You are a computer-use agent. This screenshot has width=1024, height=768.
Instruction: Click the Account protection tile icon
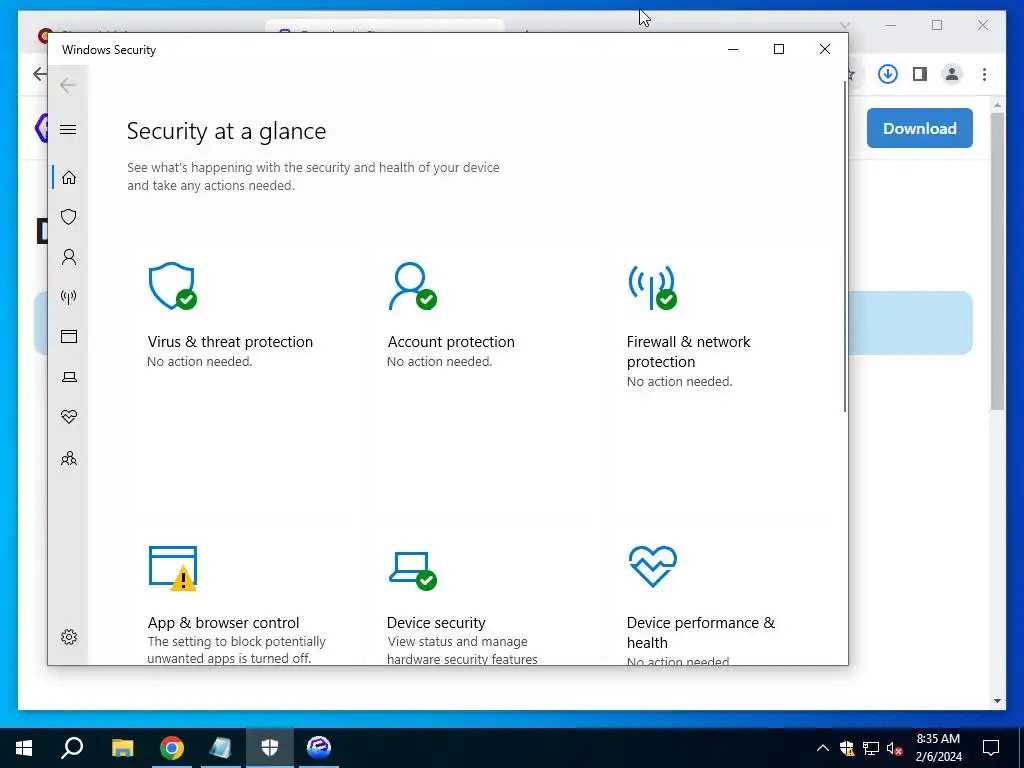[x=412, y=286]
